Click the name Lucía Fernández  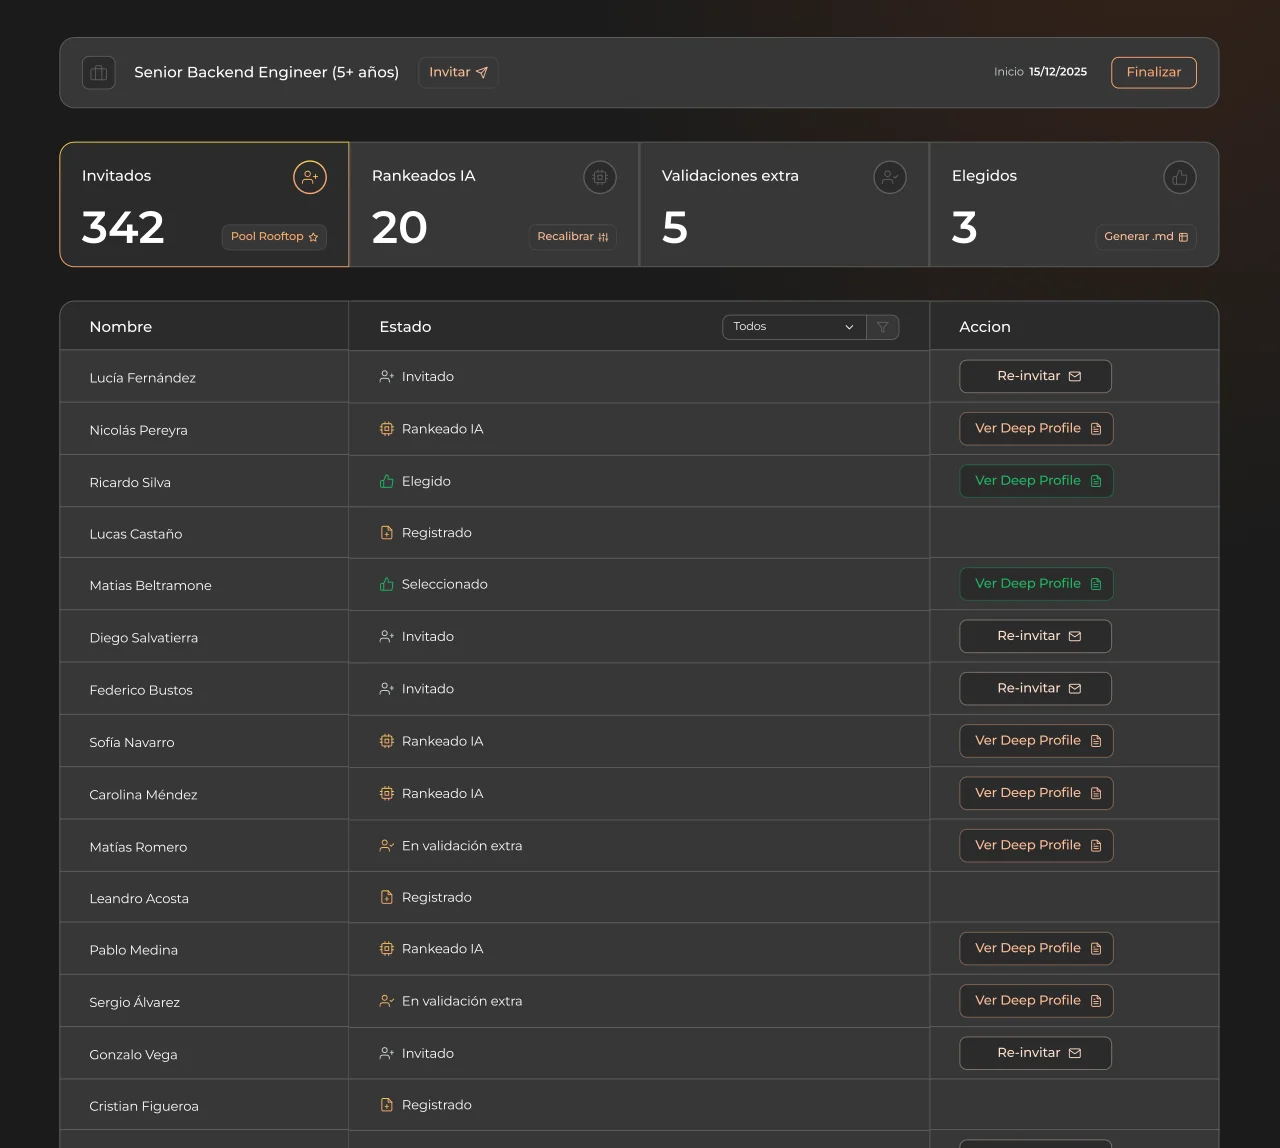142,378
